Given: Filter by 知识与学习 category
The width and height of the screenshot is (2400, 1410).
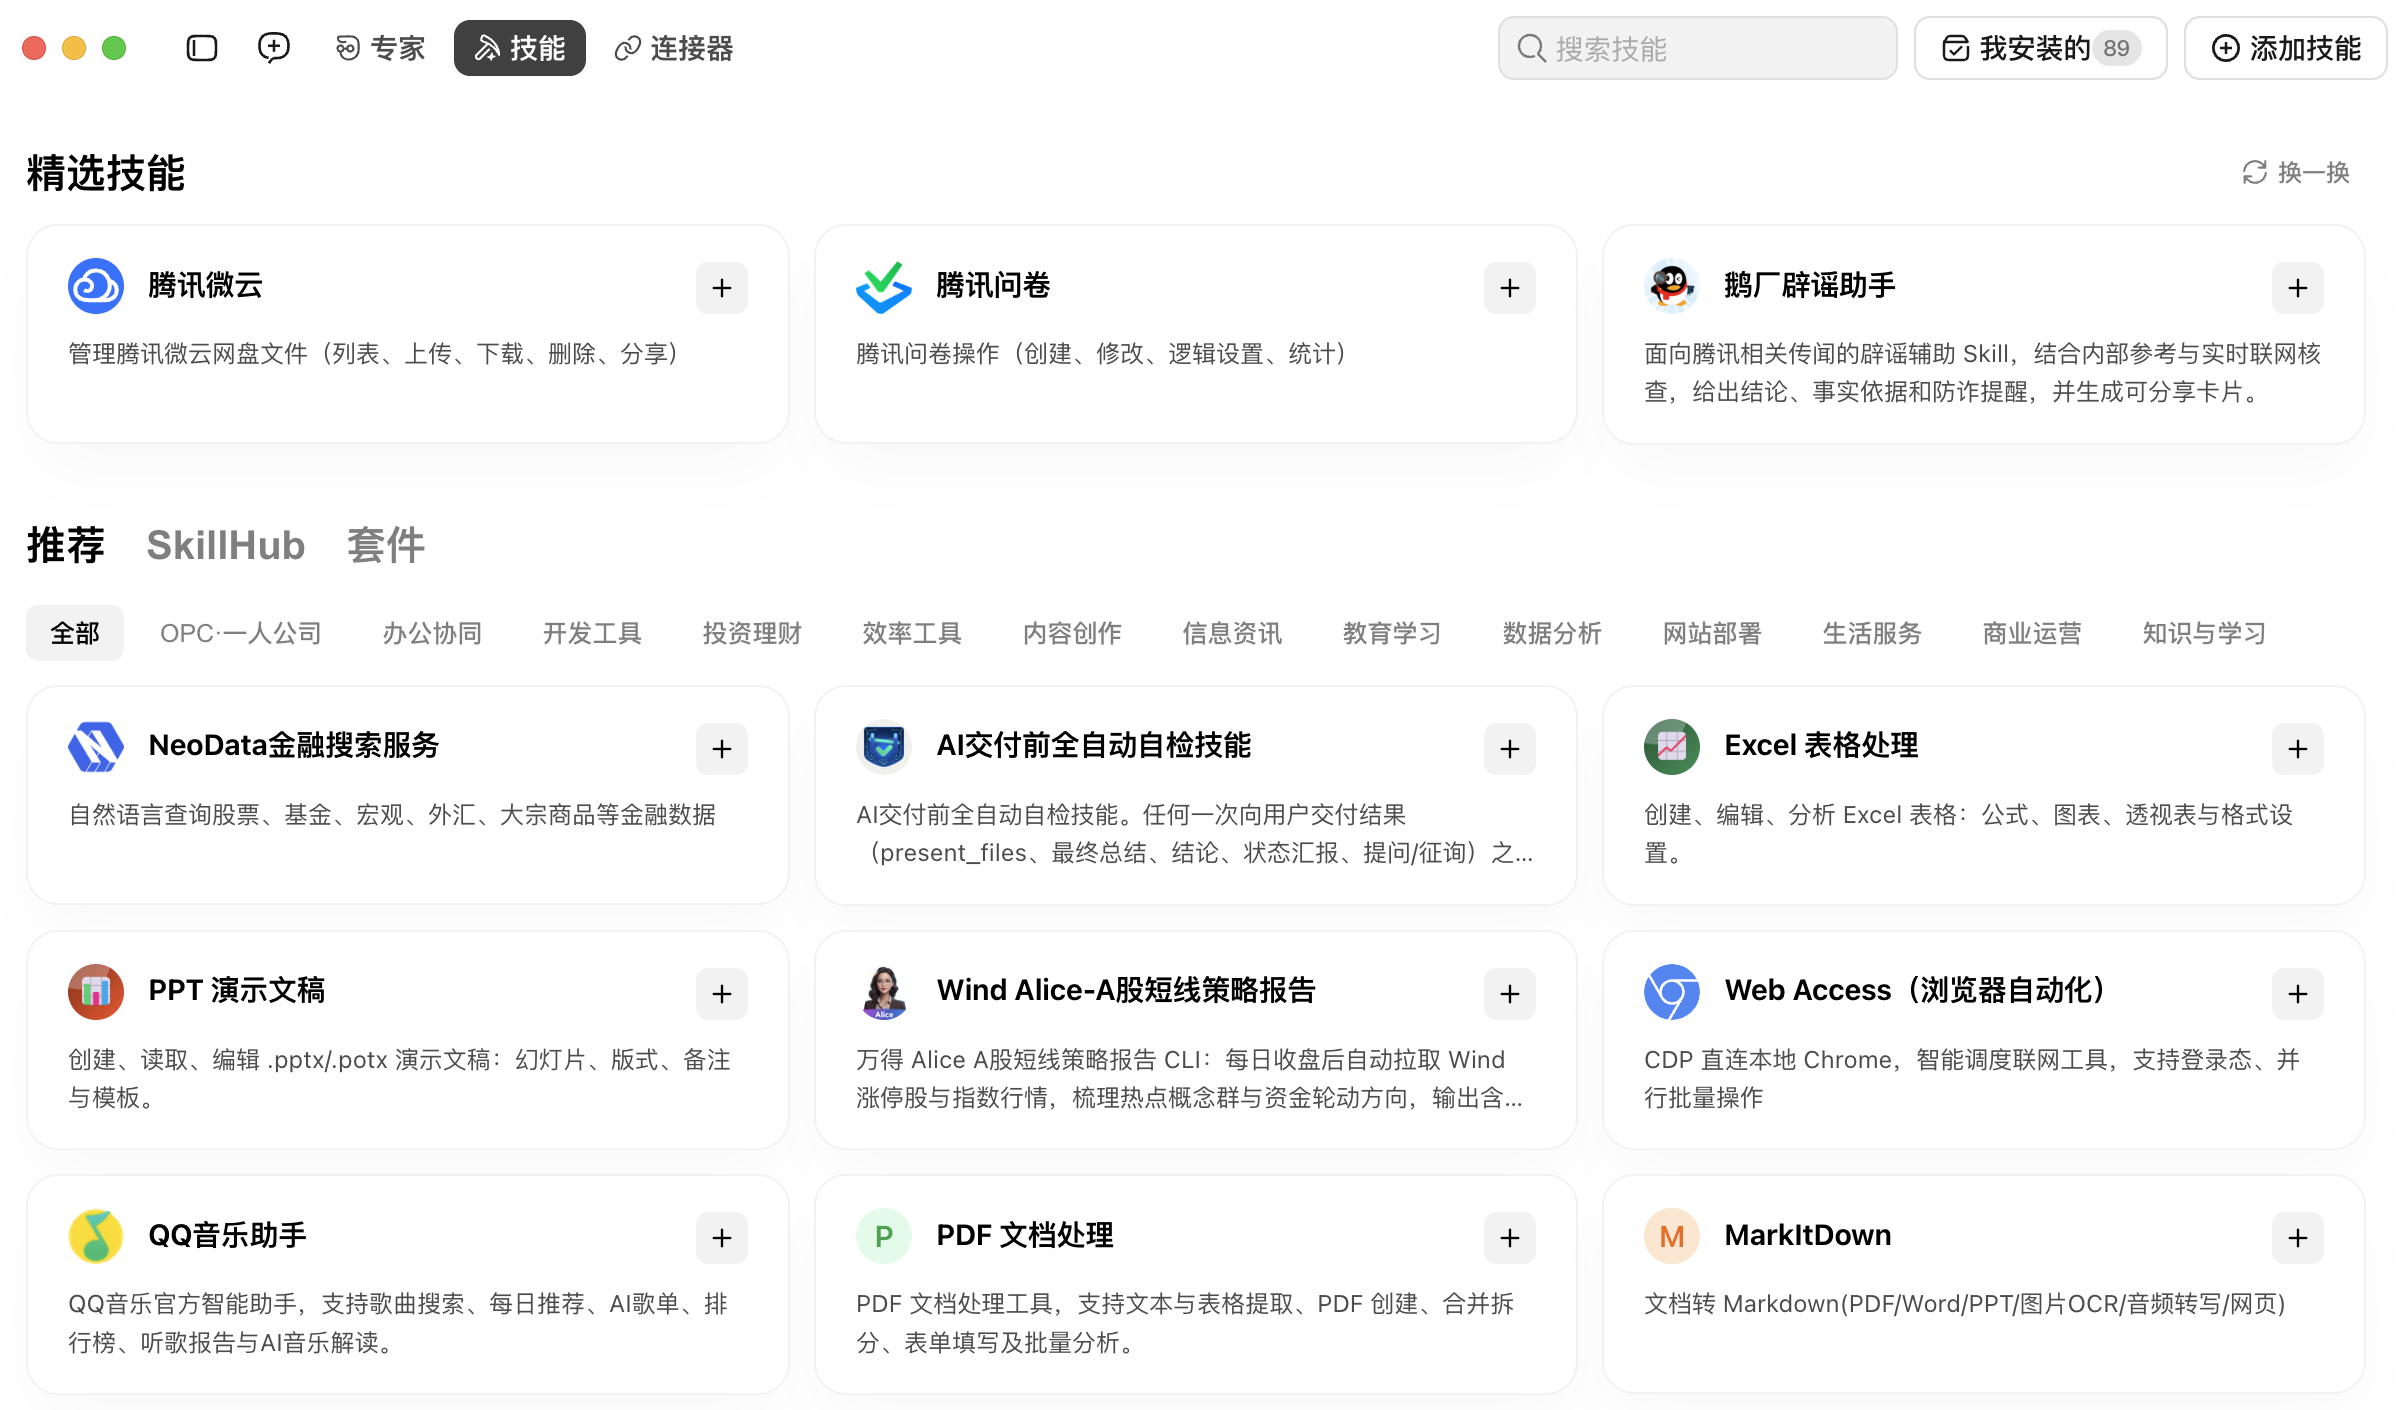Looking at the screenshot, I should (x=2204, y=633).
